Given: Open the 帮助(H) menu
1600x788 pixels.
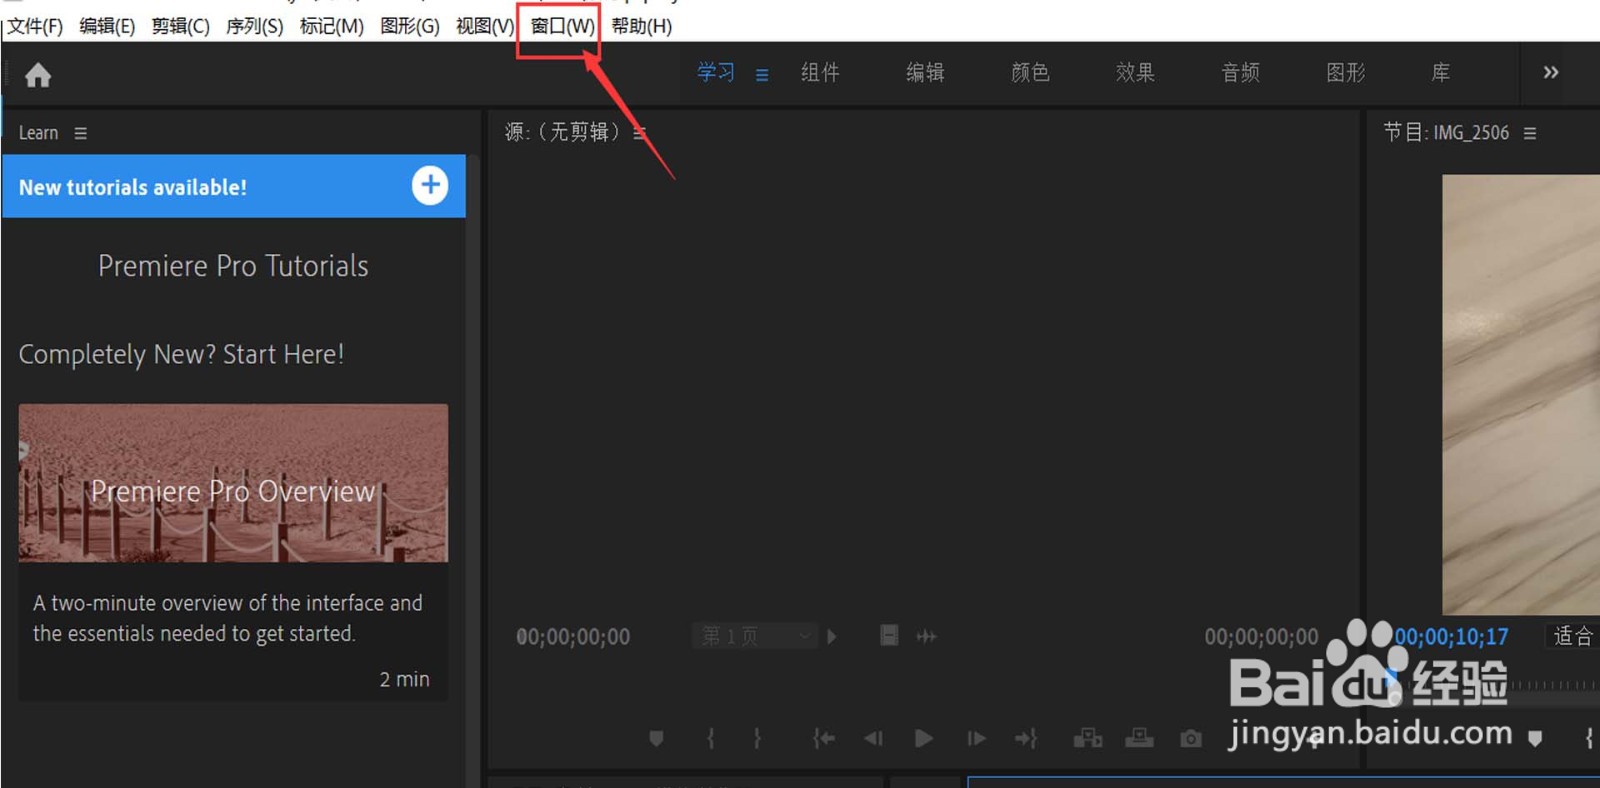Looking at the screenshot, I should [642, 26].
